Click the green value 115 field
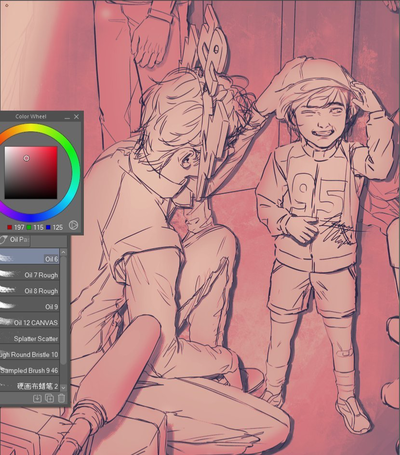This screenshot has width=400, height=455. click(38, 227)
